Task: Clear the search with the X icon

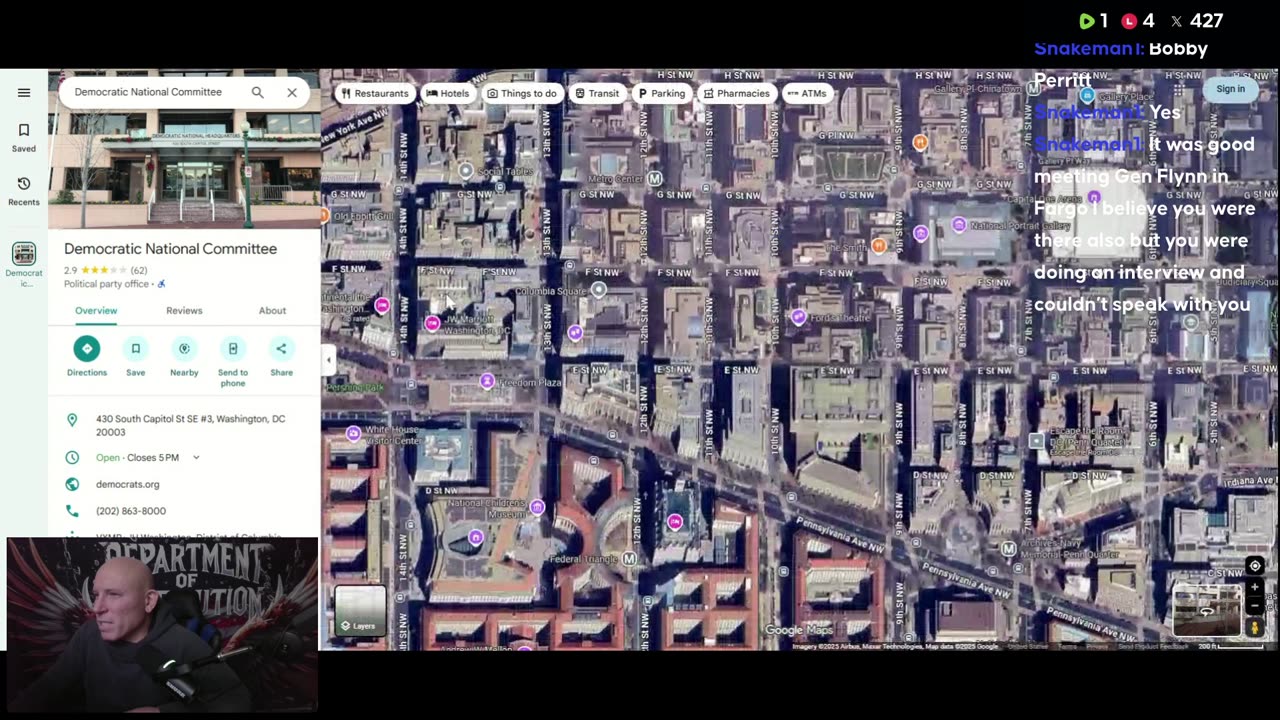Action: tap(292, 92)
